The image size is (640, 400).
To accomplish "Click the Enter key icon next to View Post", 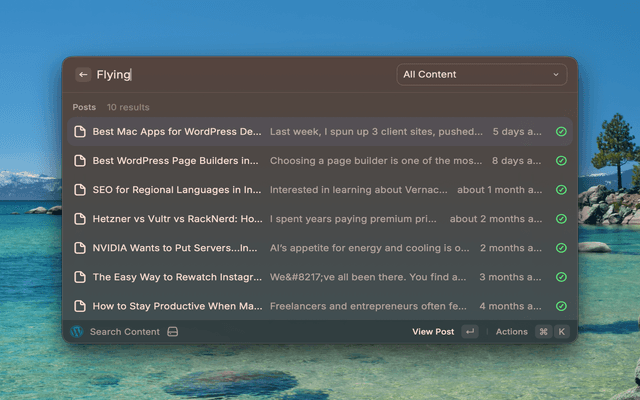I will coord(470,332).
